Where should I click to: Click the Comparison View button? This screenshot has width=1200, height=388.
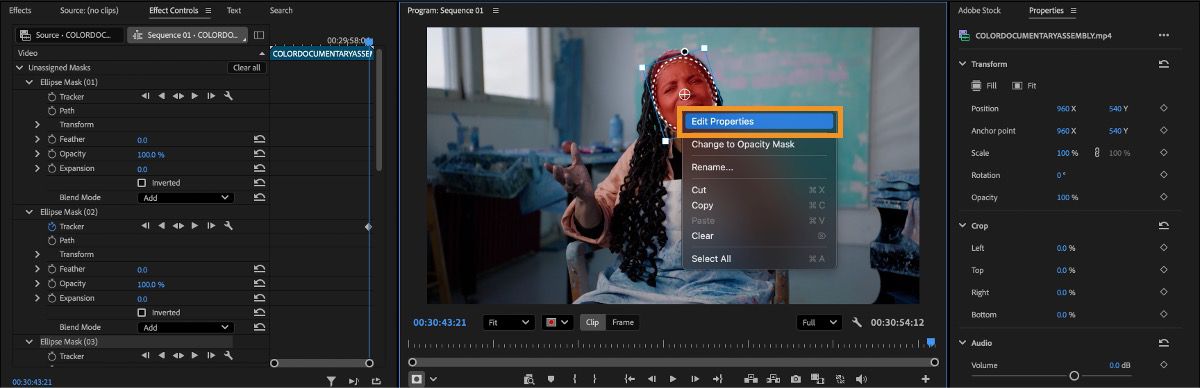pyautogui.click(x=818, y=379)
